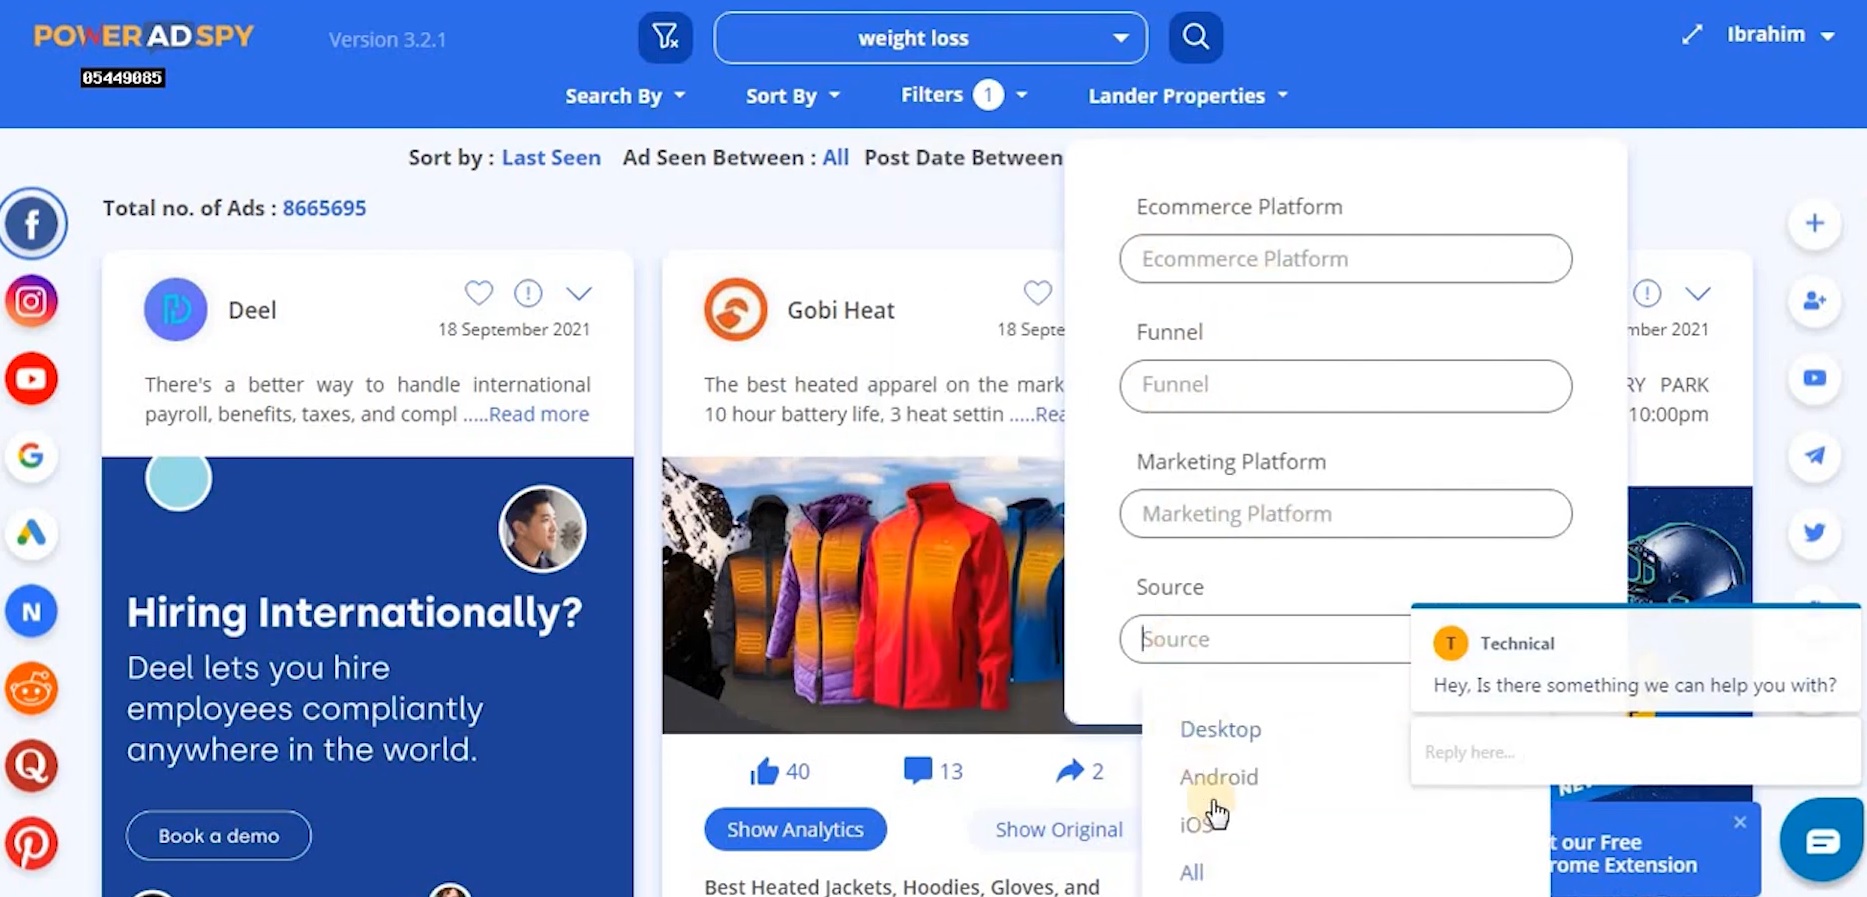Screen dimensions: 1867x897
Task: Open Quora ads platform icon
Action: point(32,766)
